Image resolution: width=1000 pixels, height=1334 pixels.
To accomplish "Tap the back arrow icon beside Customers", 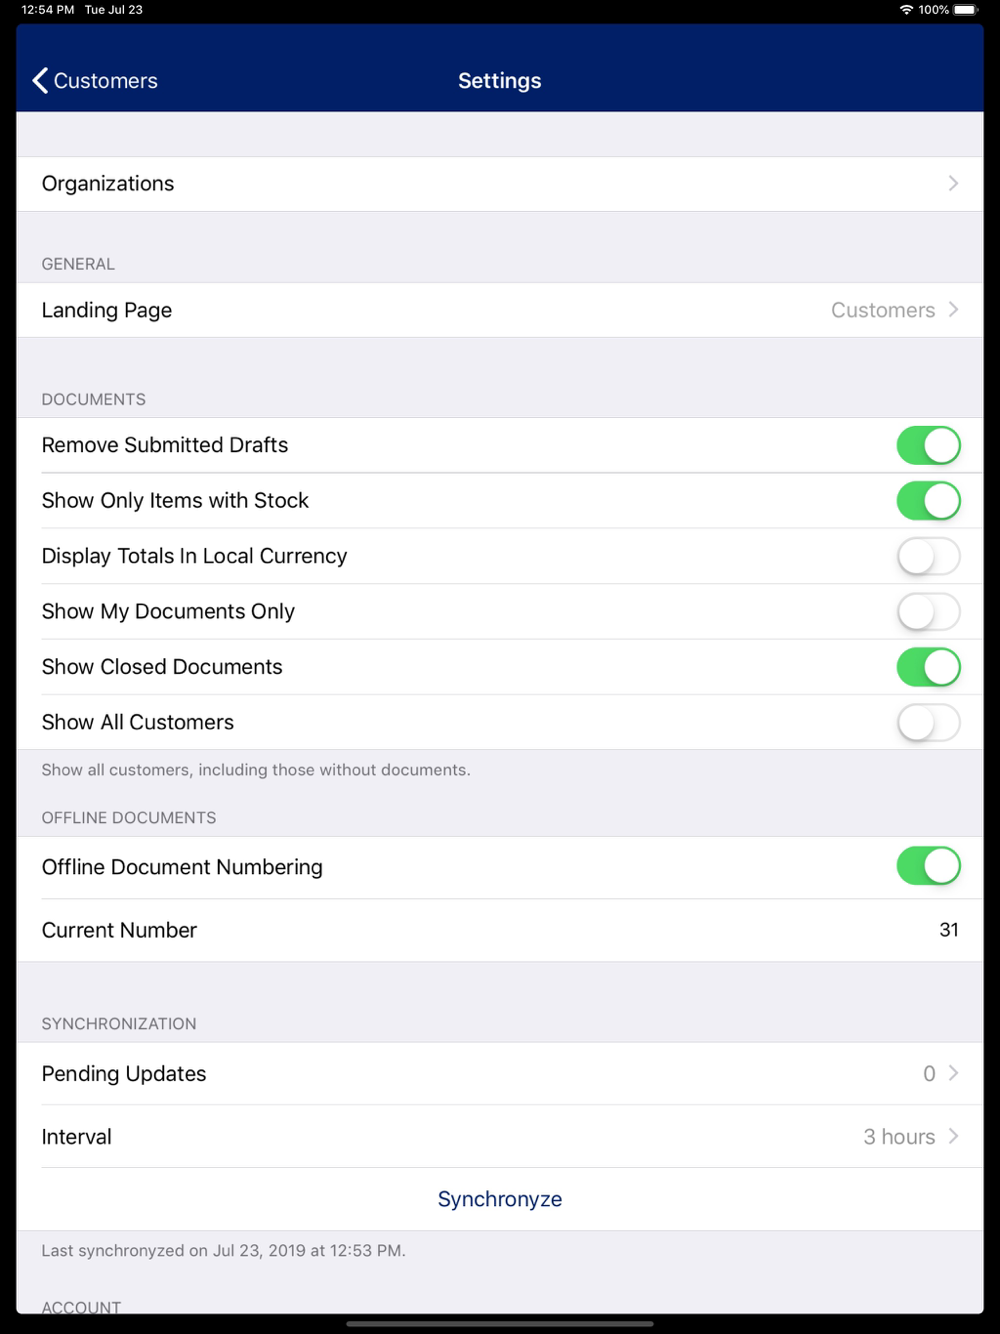I will [x=40, y=81].
